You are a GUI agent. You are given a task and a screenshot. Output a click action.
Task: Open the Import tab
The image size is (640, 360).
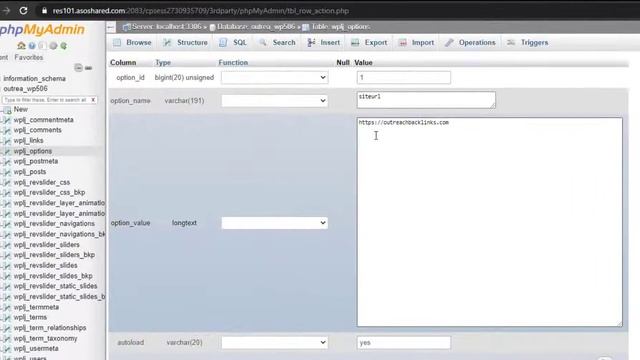coord(417,42)
